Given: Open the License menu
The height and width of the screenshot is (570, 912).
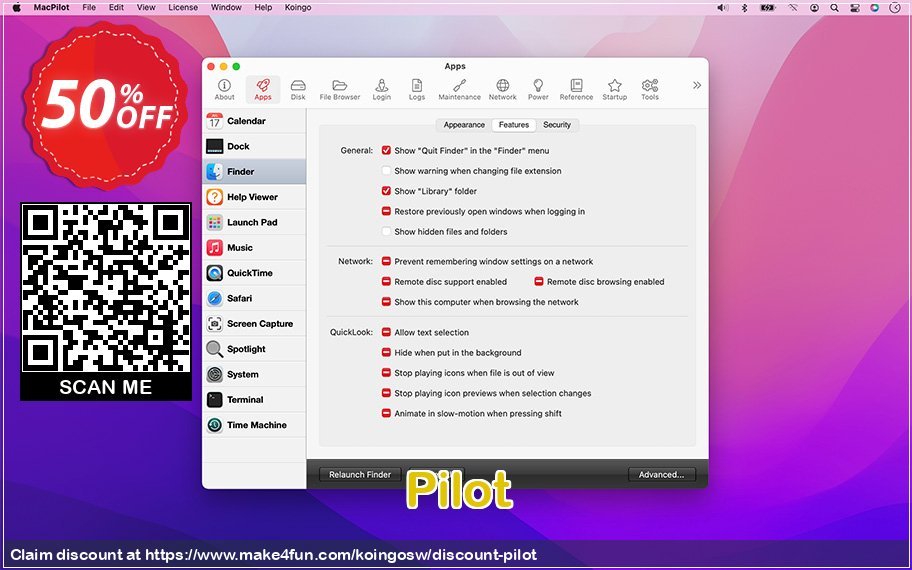Looking at the screenshot, I should [183, 8].
